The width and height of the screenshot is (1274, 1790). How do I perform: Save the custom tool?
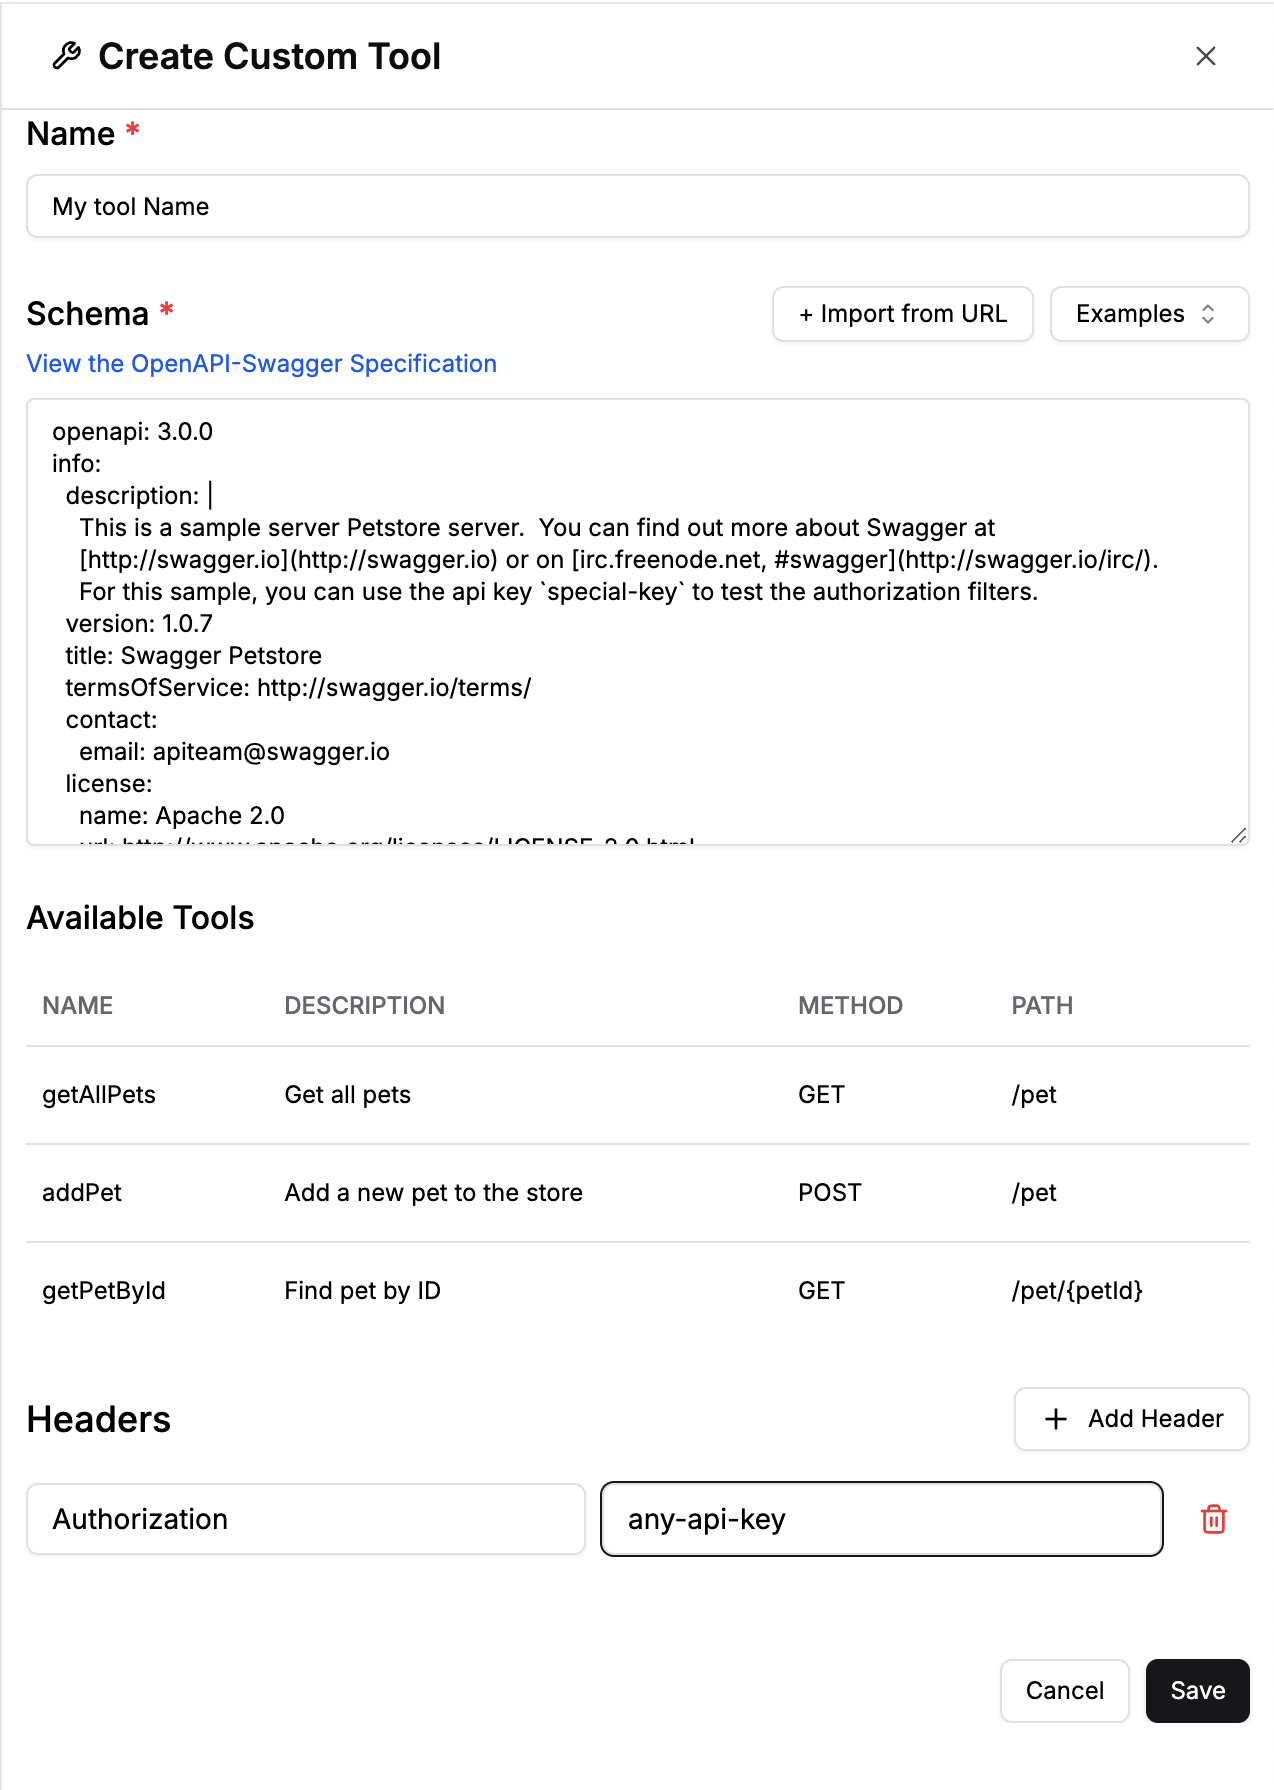point(1197,1691)
